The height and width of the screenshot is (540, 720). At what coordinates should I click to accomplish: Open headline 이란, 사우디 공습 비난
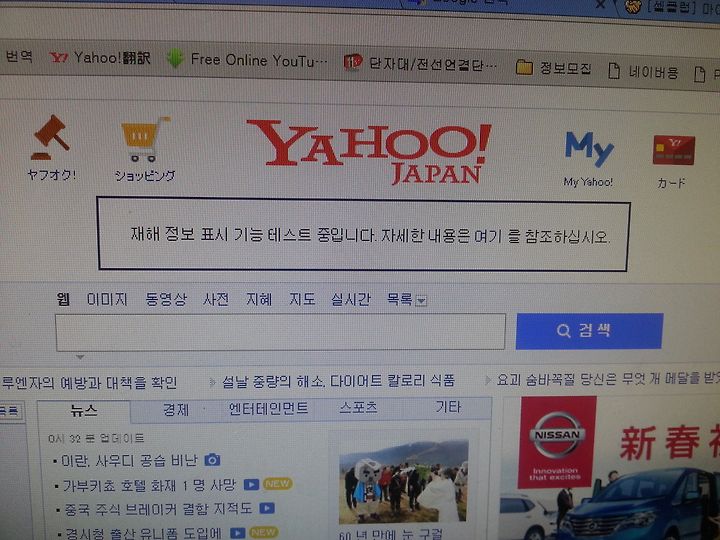click(129, 460)
